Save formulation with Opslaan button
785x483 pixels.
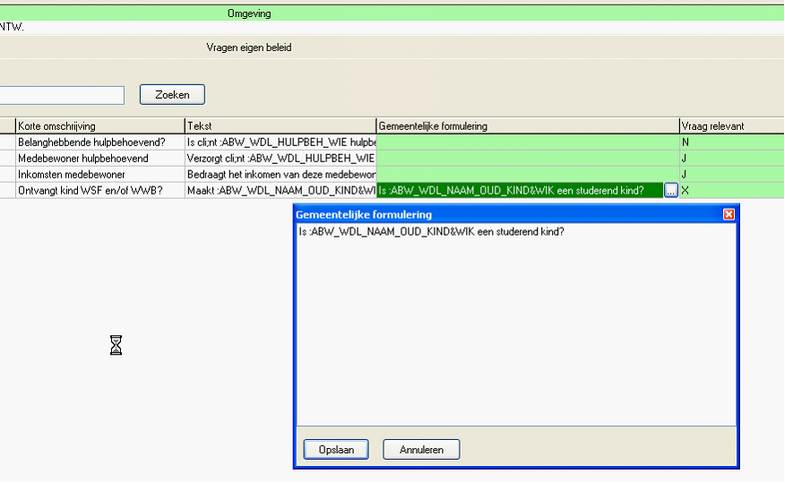[x=336, y=449]
